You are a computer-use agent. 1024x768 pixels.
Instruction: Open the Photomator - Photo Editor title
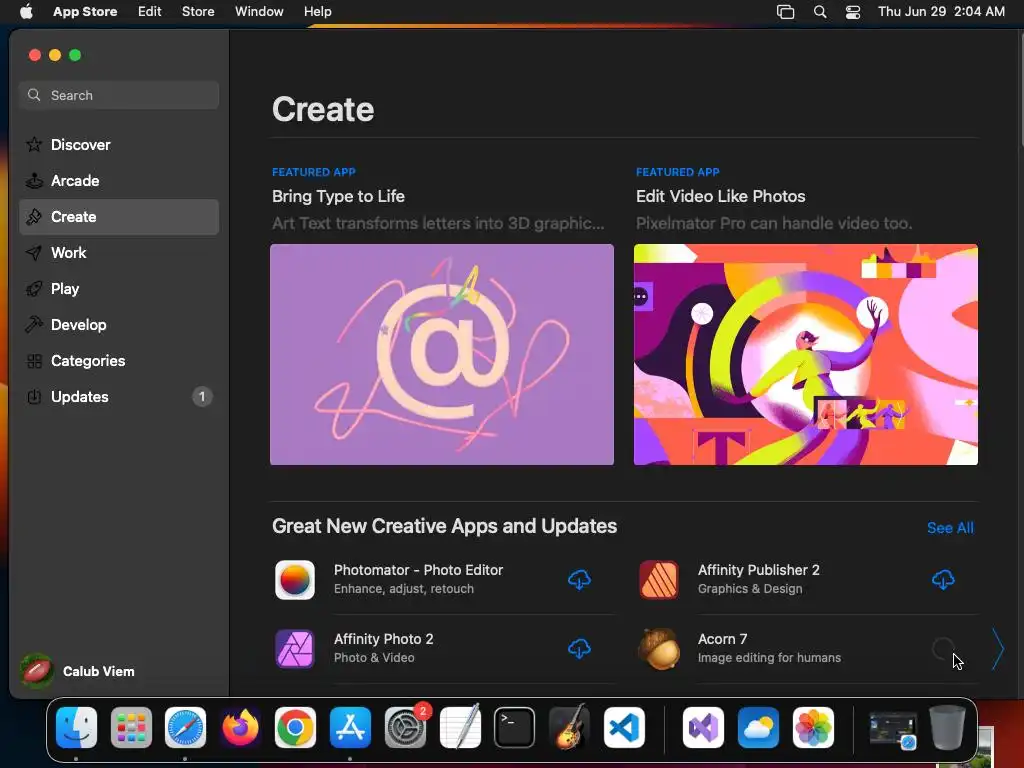(x=418, y=570)
